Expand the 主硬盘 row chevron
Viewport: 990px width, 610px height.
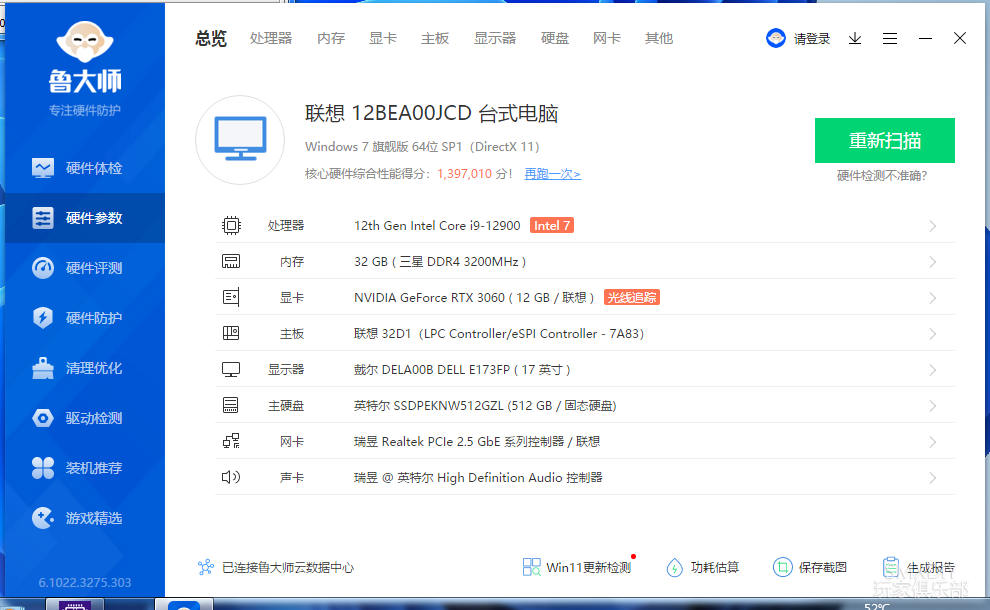pyautogui.click(x=933, y=406)
